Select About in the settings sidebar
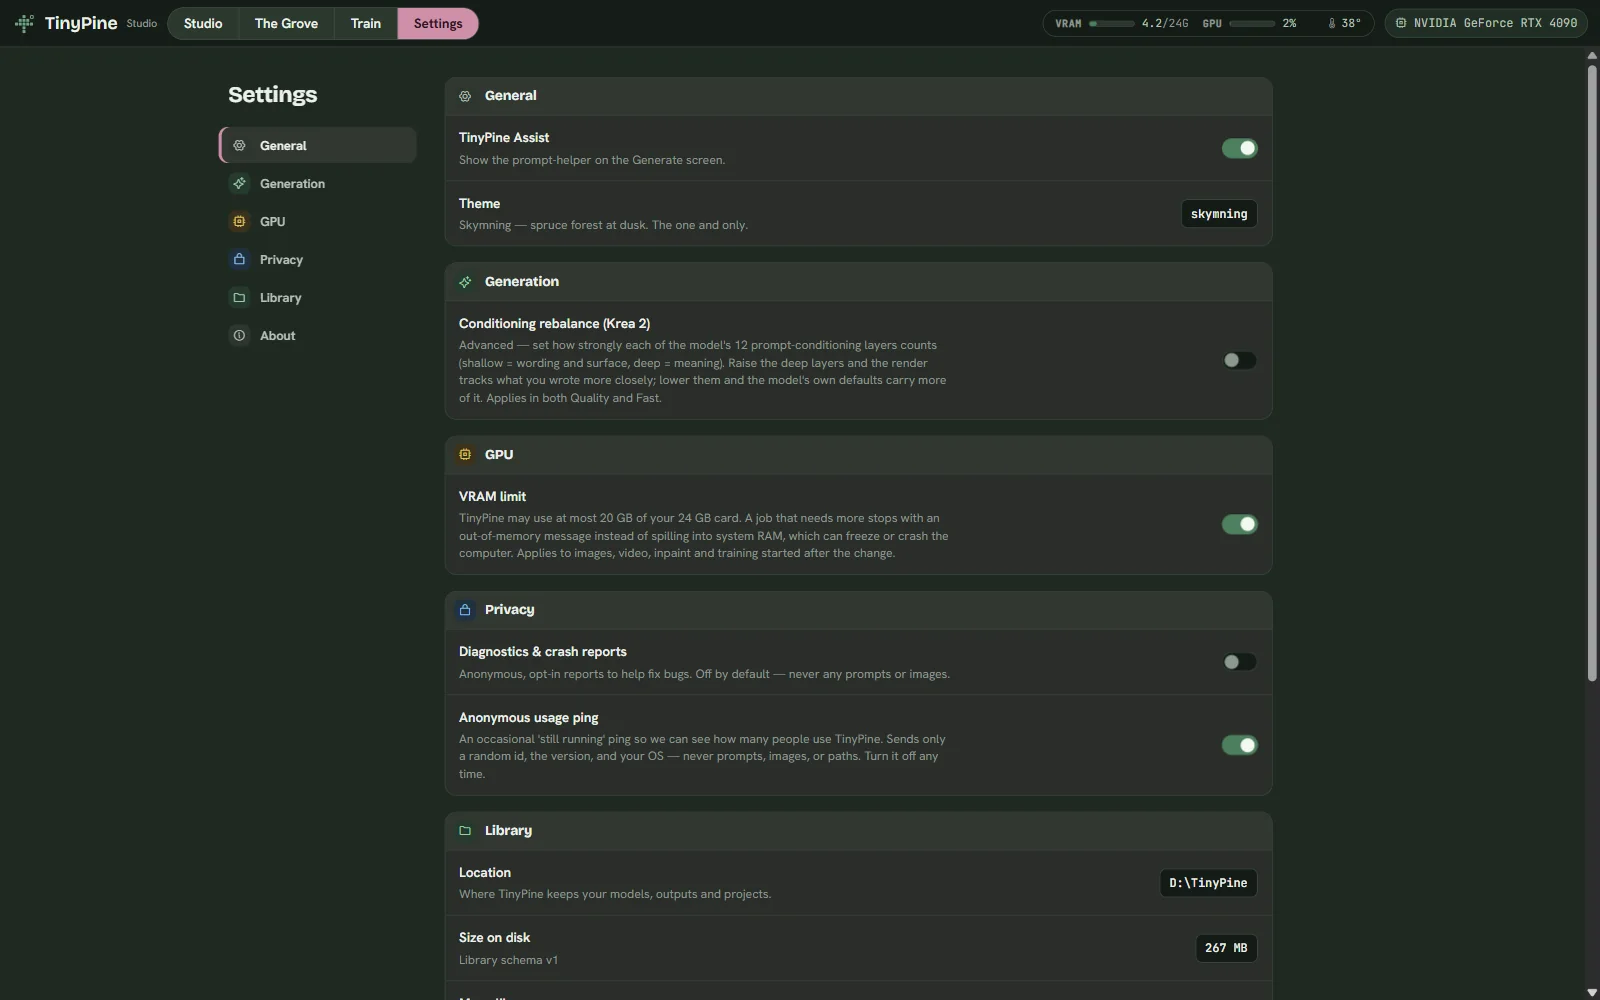The height and width of the screenshot is (1000, 1600). pos(318,335)
